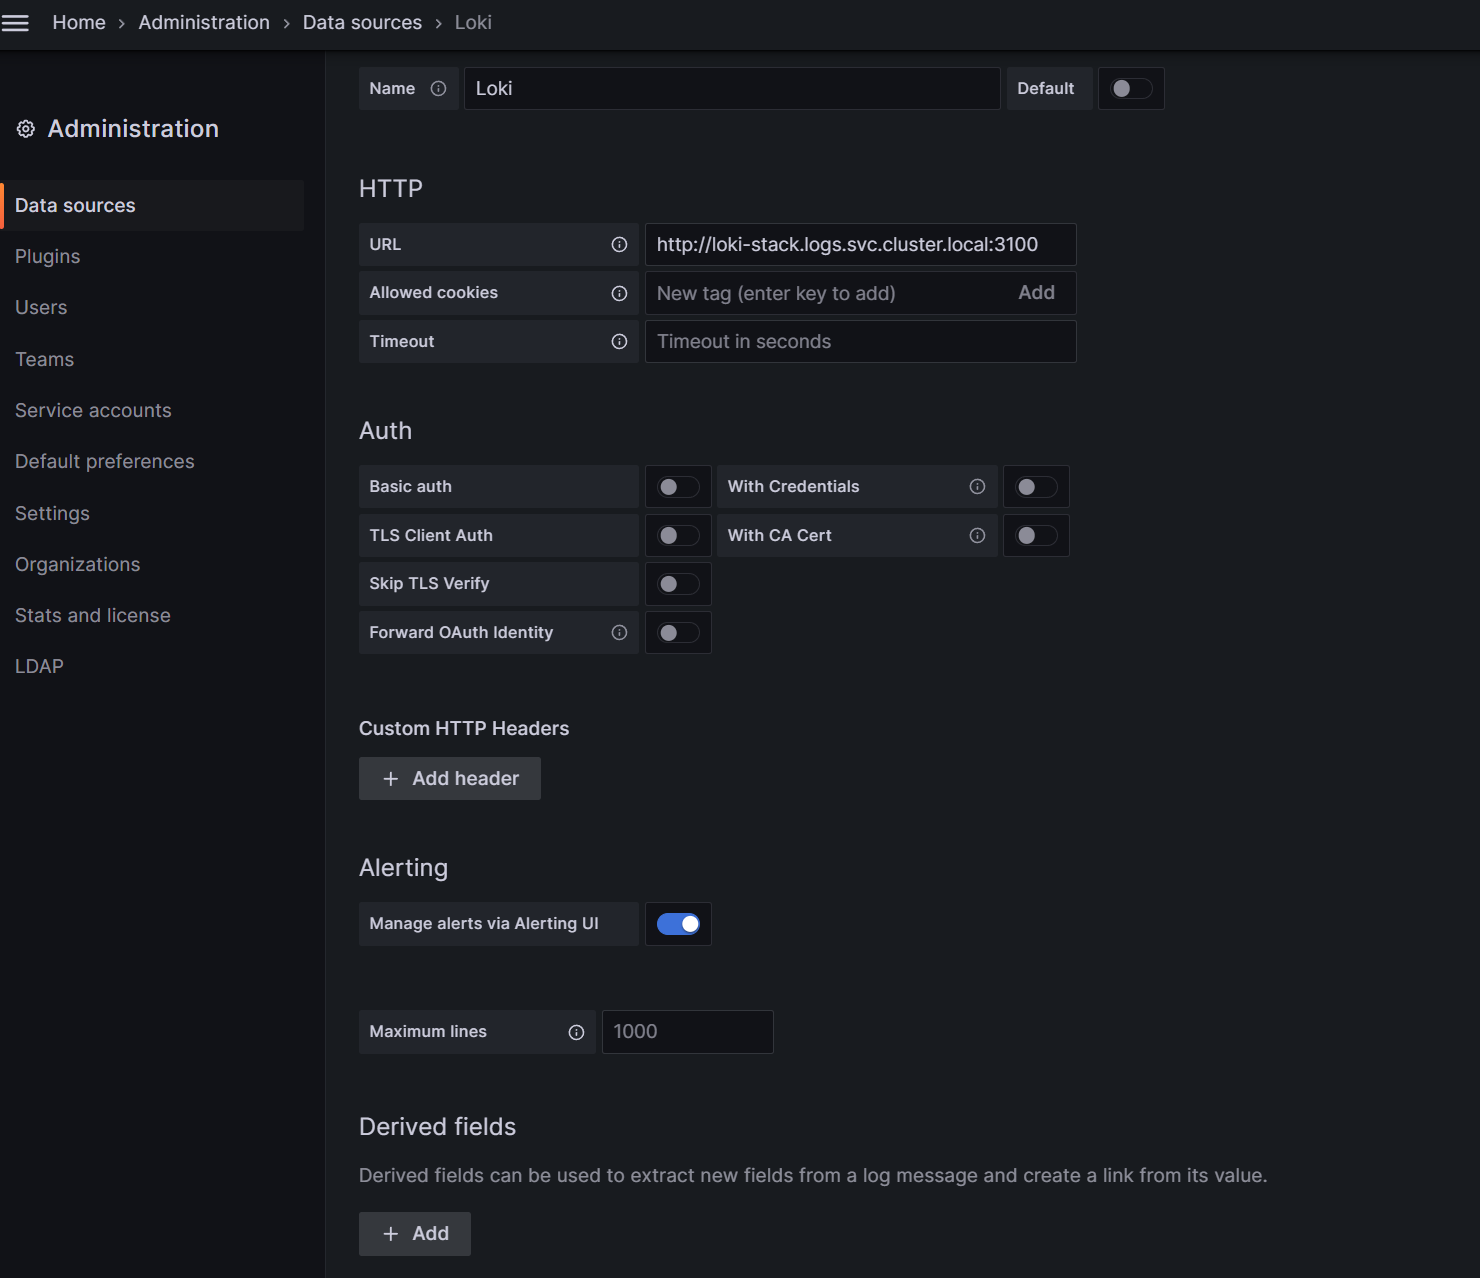Click the Maximum lines input field
1480x1278 pixels.
(687, 1032)
